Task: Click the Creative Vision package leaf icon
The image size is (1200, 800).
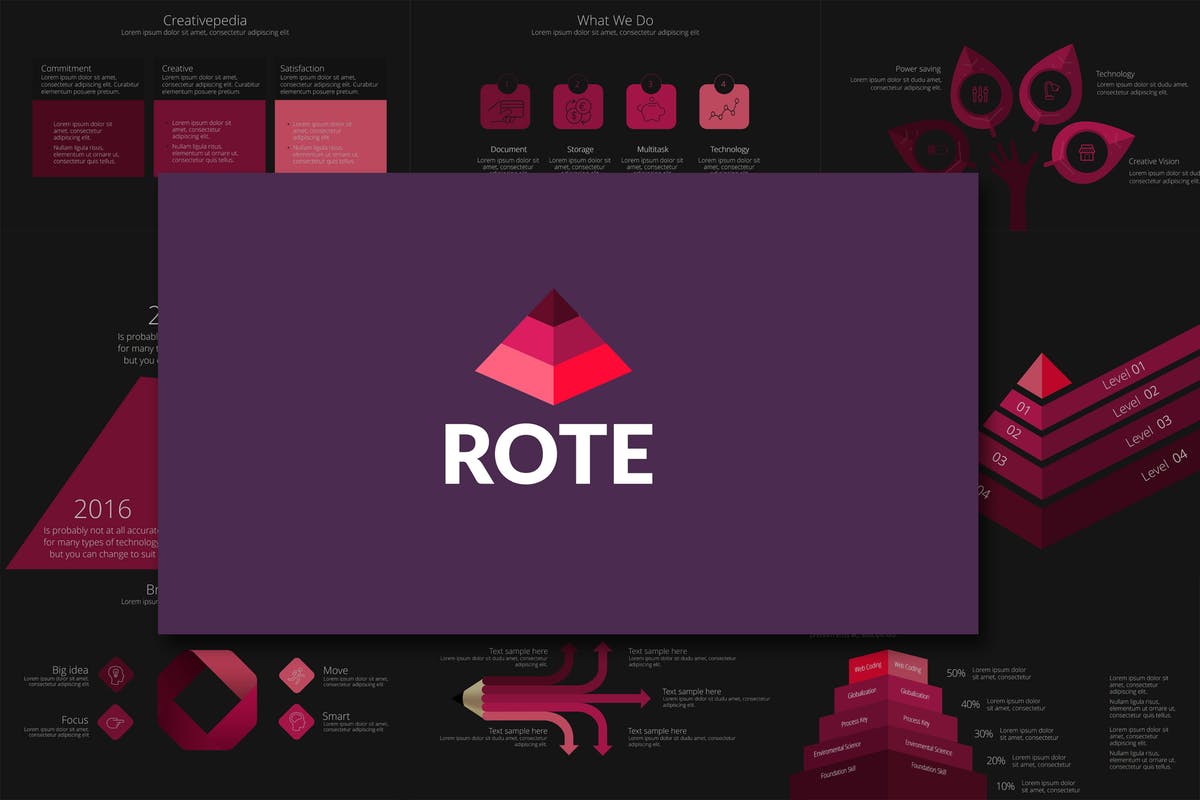Action: click(x=1086, y=150)
